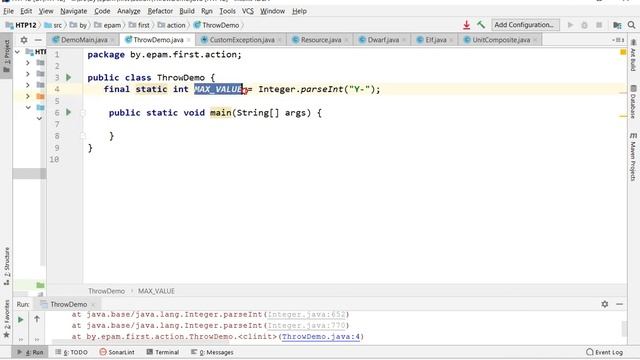Viewport: 640px width, 360px height.
Task: Click the Update Project red arrow icon
Action: click(466, 25)
